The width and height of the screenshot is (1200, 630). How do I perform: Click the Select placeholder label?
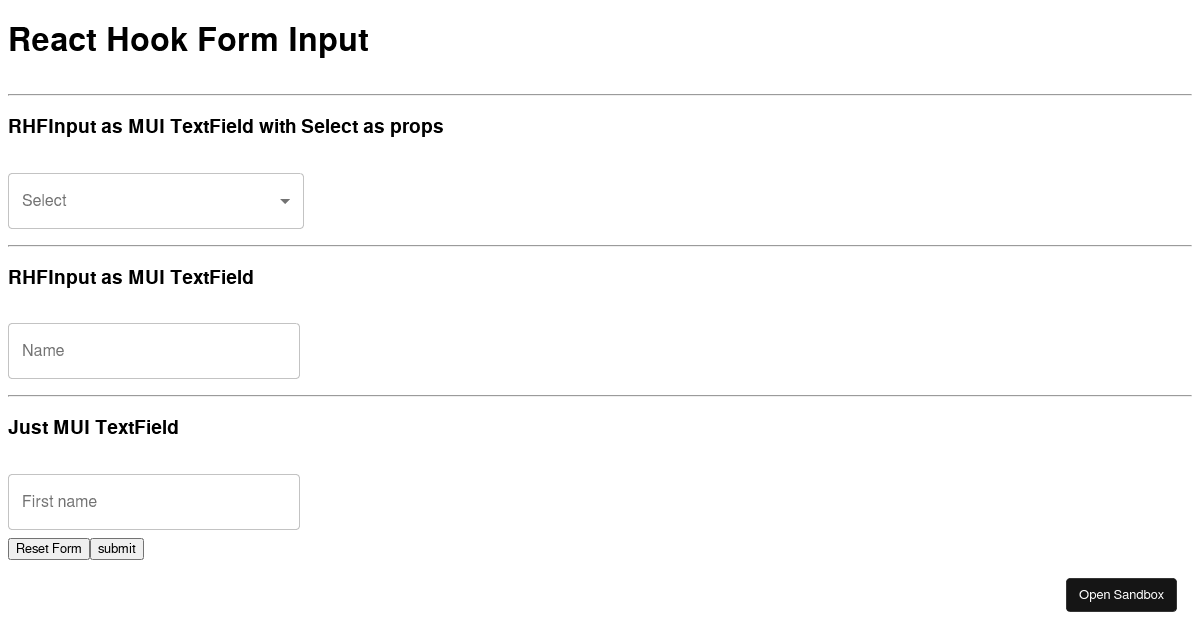click(x=44, y=200)
